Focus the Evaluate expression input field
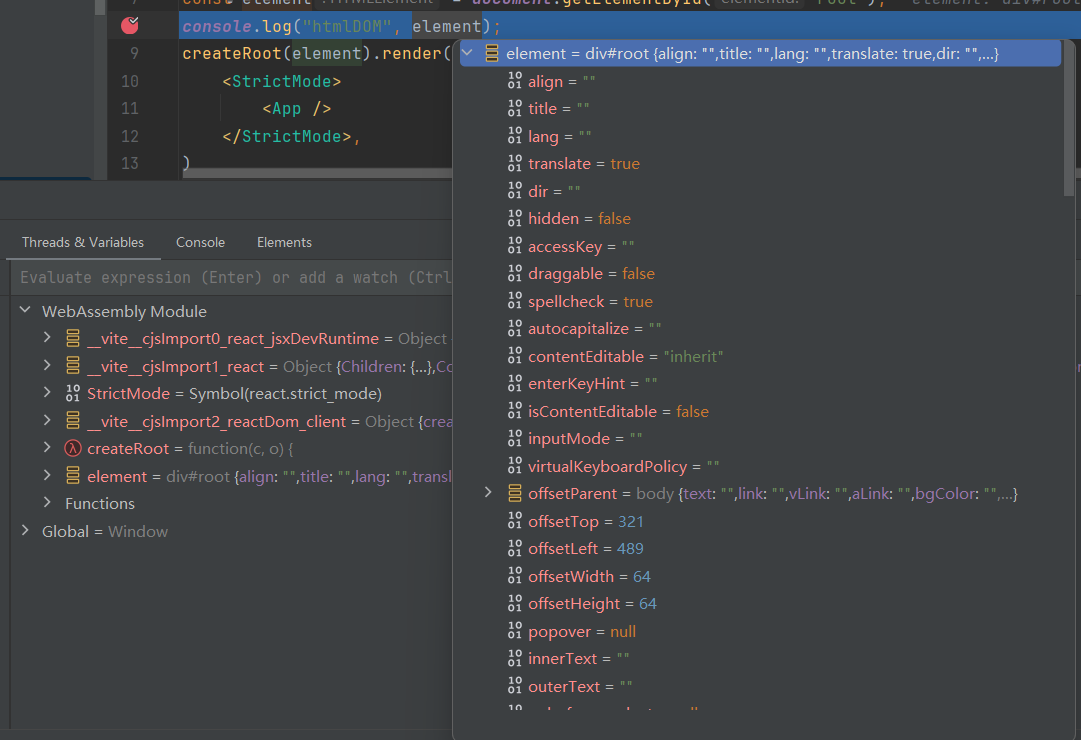 [234, 277]
